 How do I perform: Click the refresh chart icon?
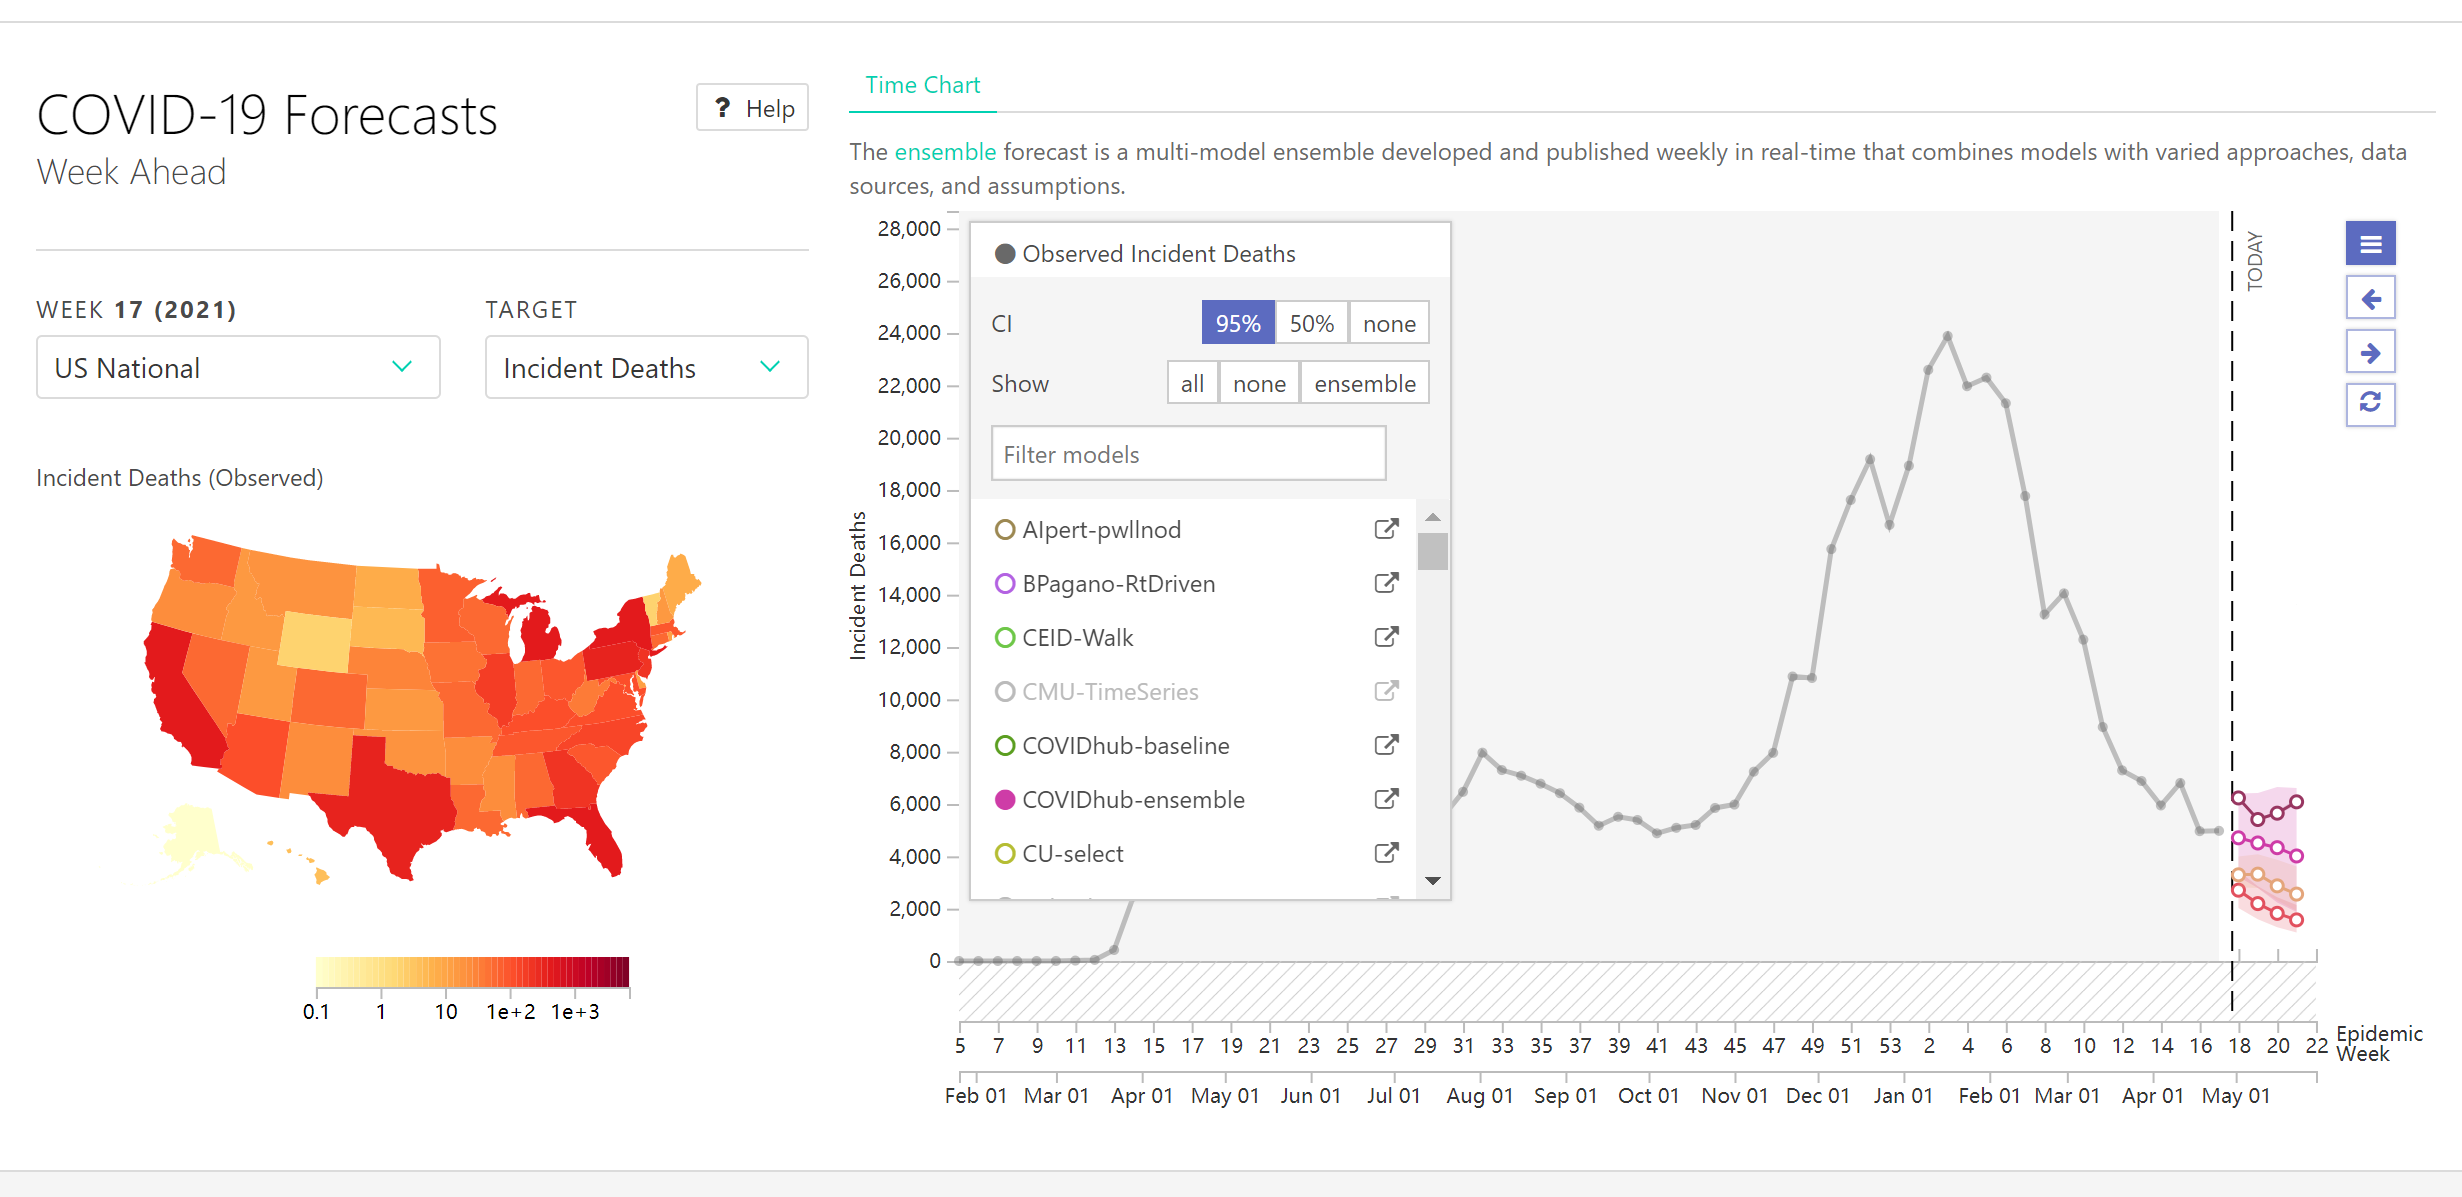coord(2370,403)
